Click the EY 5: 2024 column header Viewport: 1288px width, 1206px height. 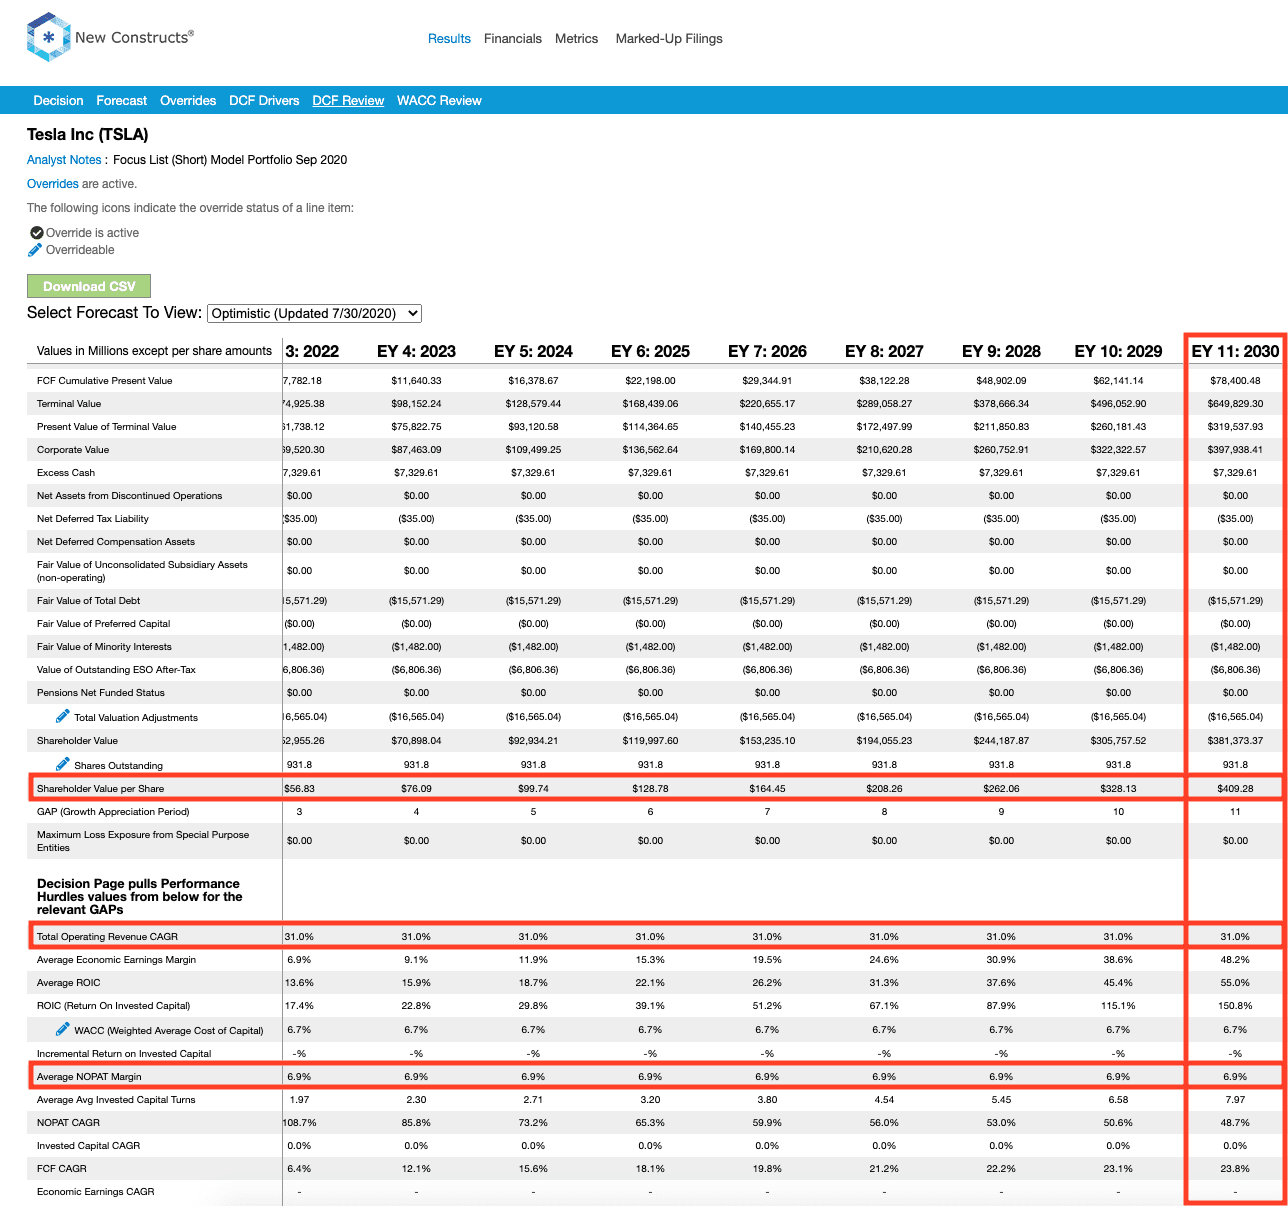[x=533, y=351]
